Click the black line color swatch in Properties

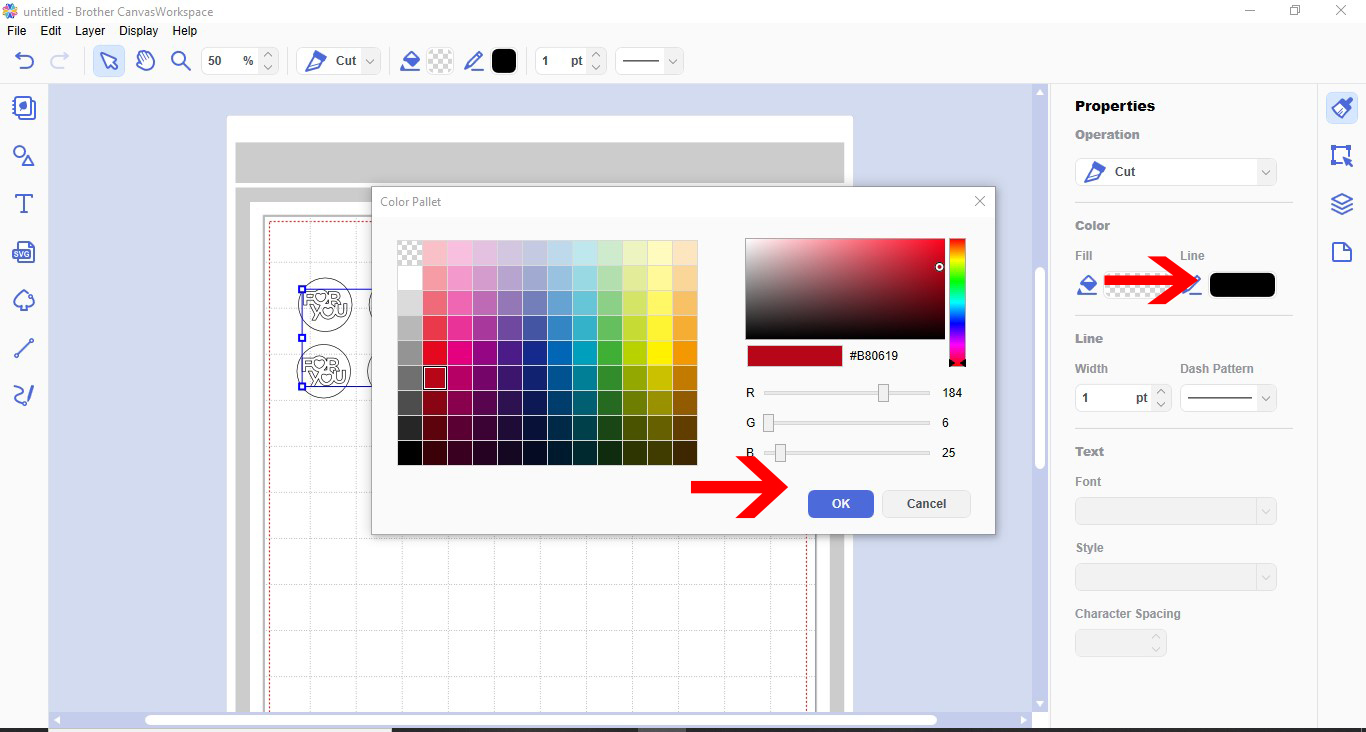tap(1242, 285)
